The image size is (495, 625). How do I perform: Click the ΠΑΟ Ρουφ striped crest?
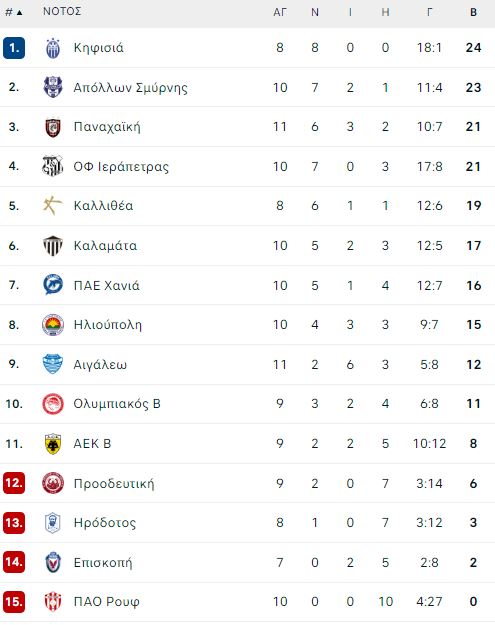(53, 601)
